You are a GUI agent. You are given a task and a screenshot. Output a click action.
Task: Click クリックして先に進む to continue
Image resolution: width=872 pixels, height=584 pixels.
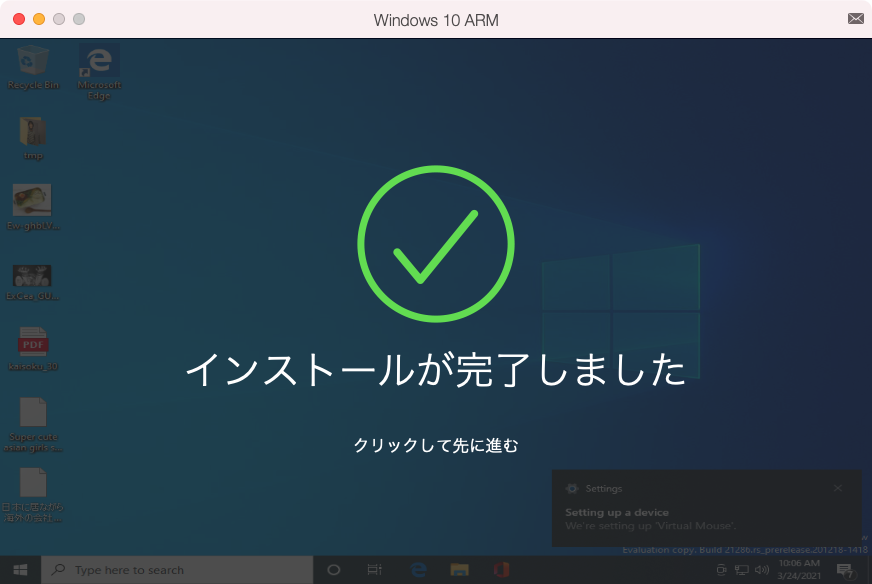(436, 446)
